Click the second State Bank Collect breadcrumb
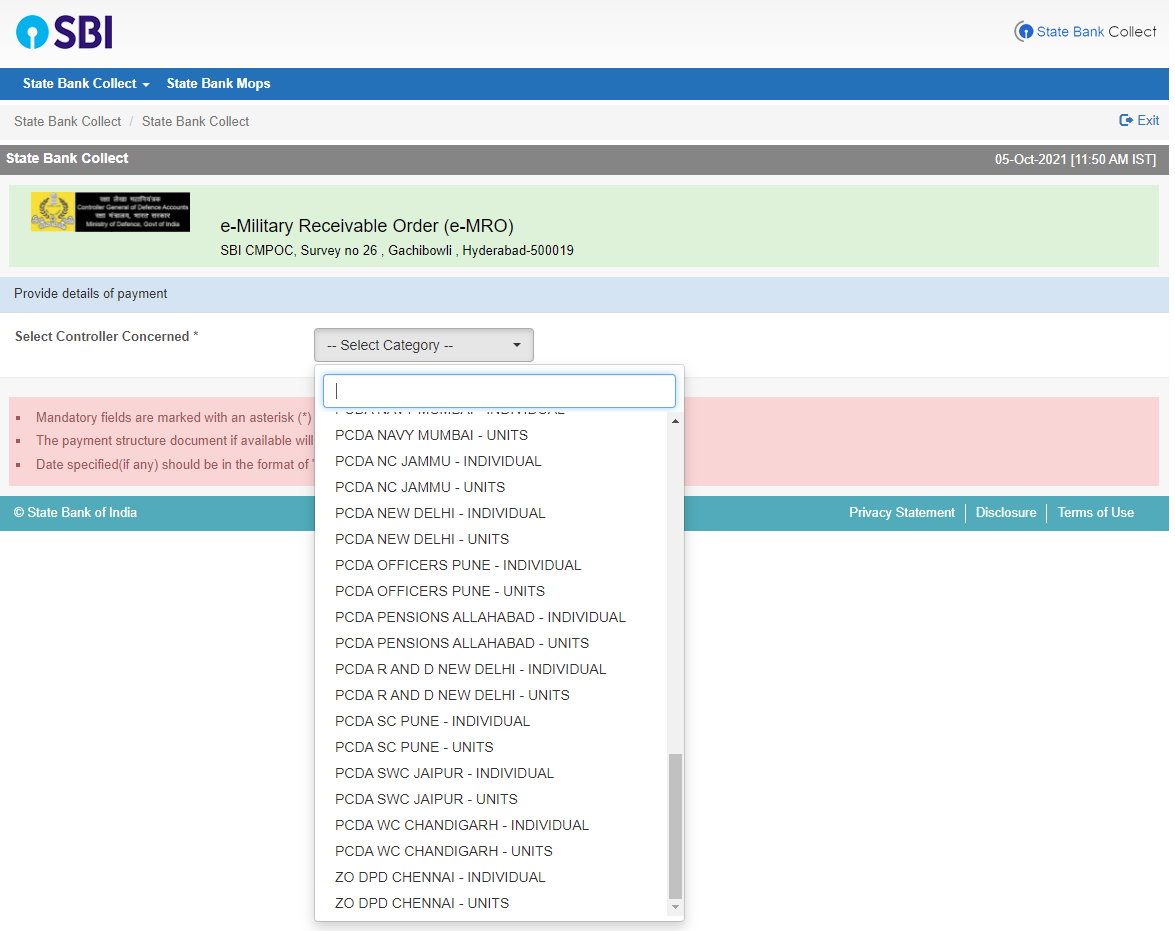Screen dimensions: 1175x931 [x=196, y=121]
